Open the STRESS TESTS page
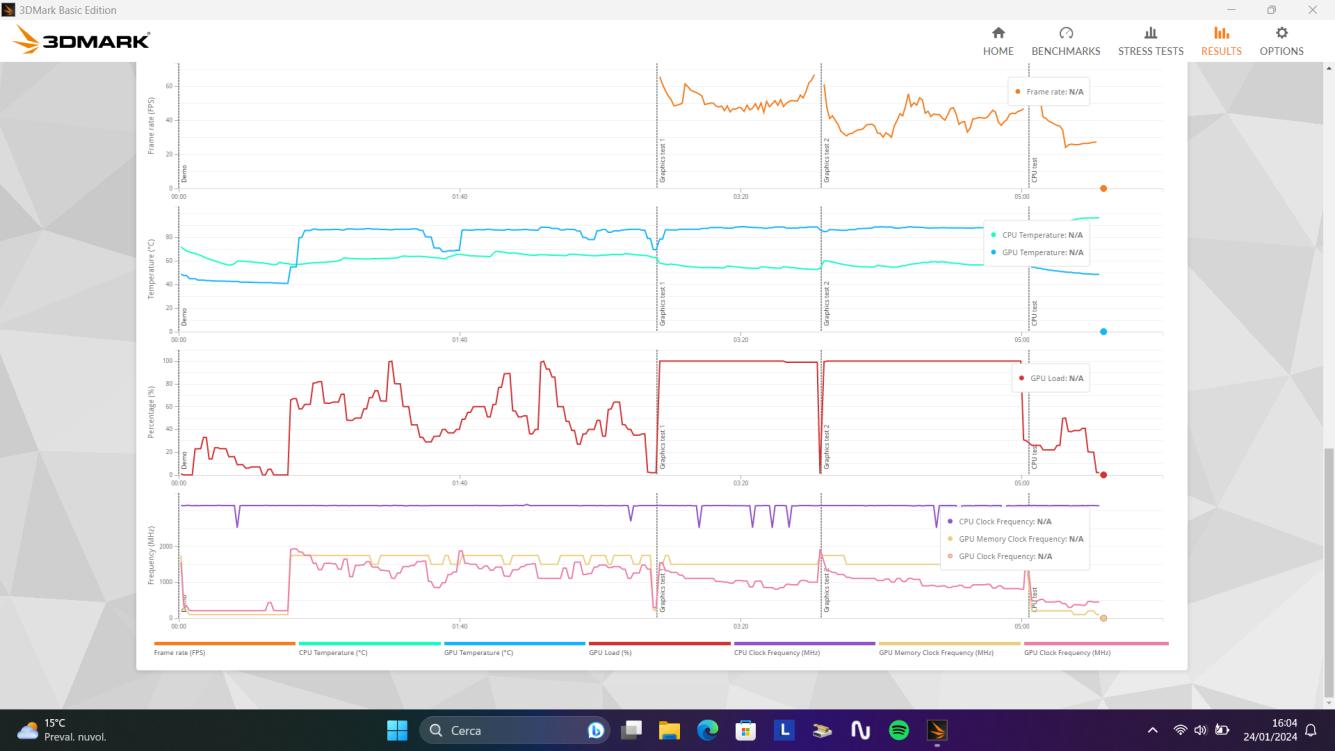 1150,41
